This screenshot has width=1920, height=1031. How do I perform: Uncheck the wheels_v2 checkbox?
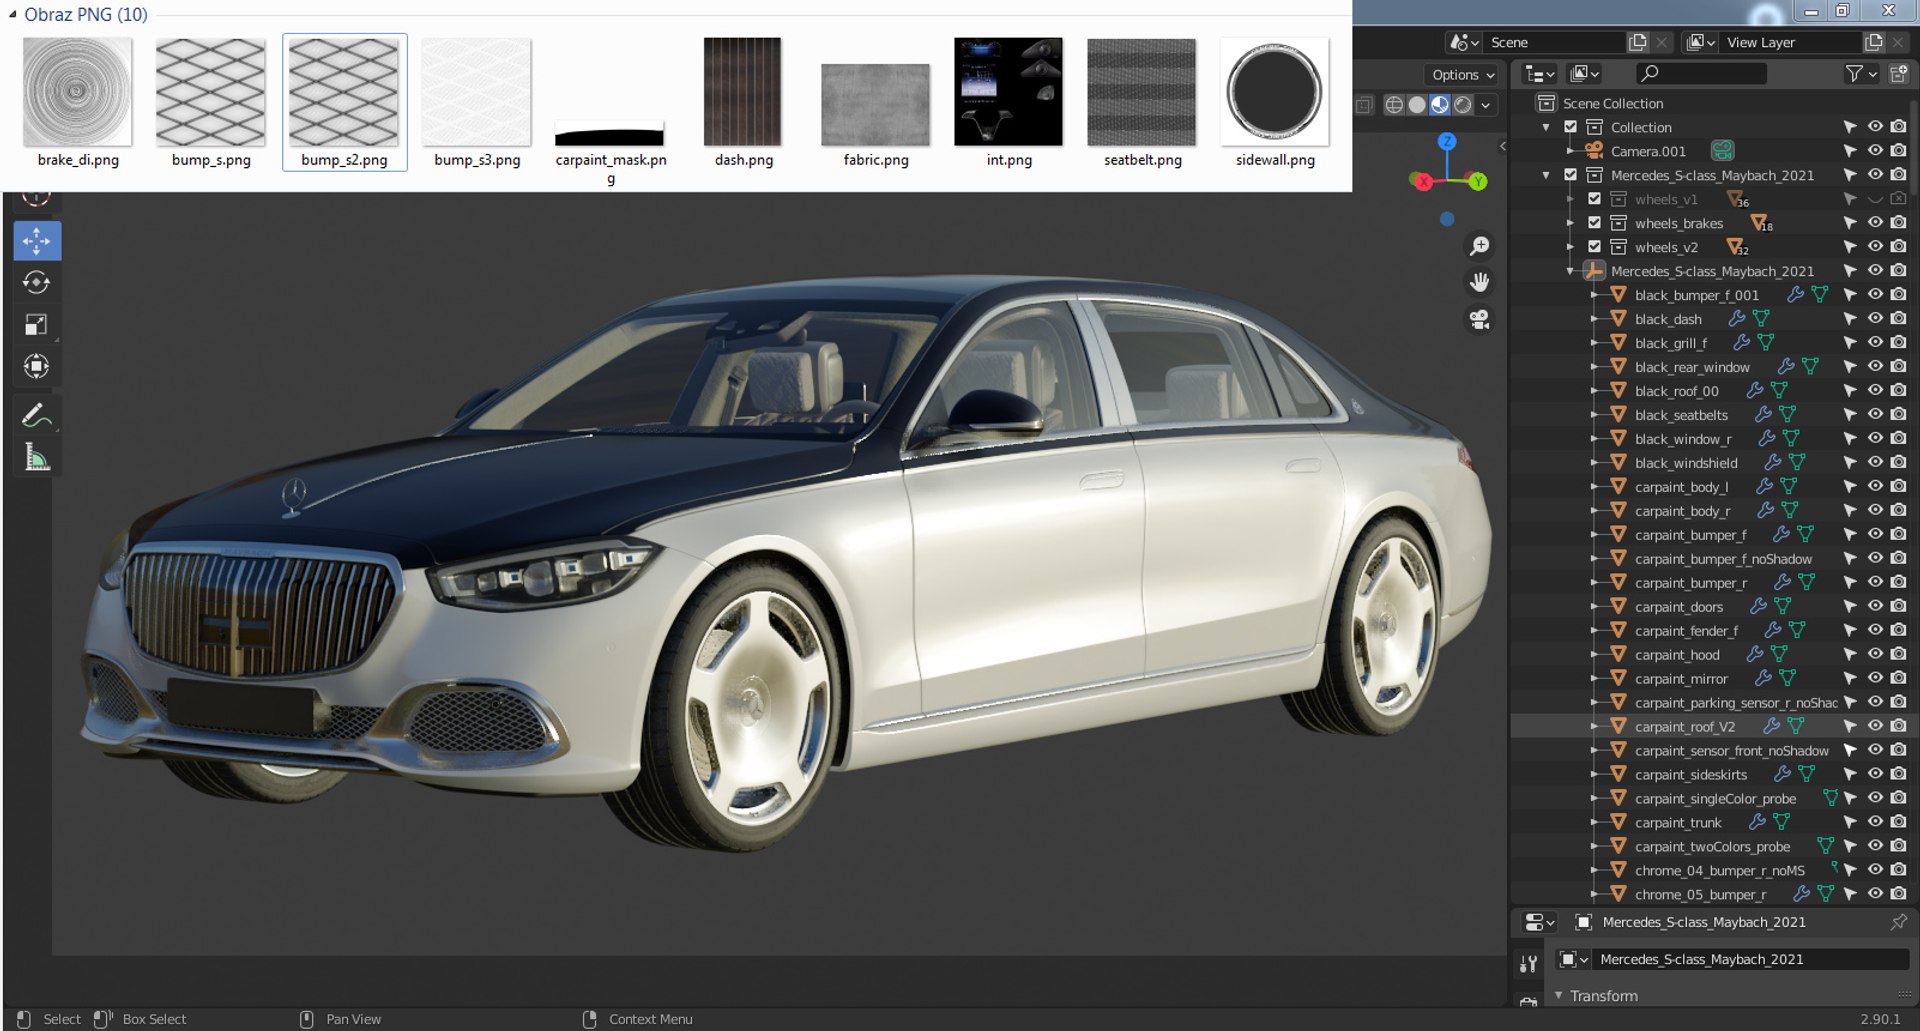coord(1594,247)
